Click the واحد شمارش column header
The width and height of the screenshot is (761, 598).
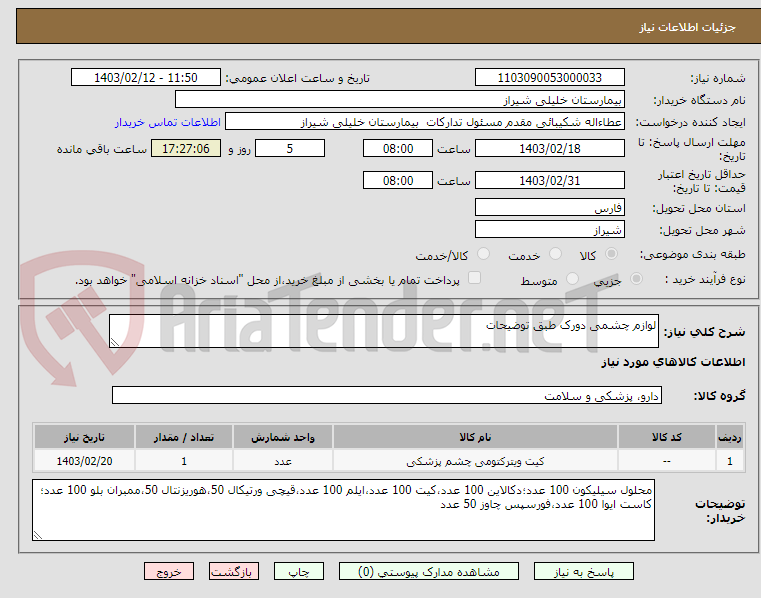click(x=283, y=437)
